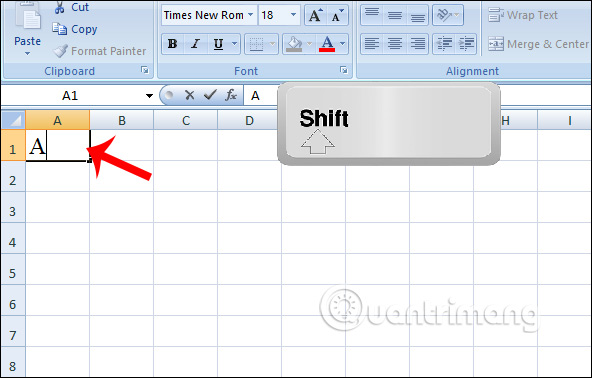
Task: Expand the font name dropdown
Action: [x=250, y=15]
